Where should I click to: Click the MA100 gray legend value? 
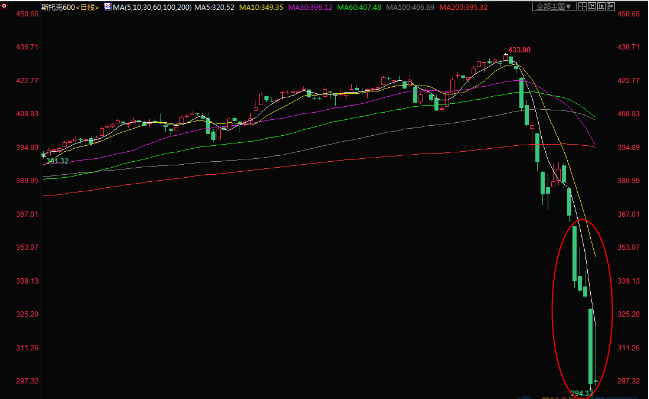coord(410,7)
